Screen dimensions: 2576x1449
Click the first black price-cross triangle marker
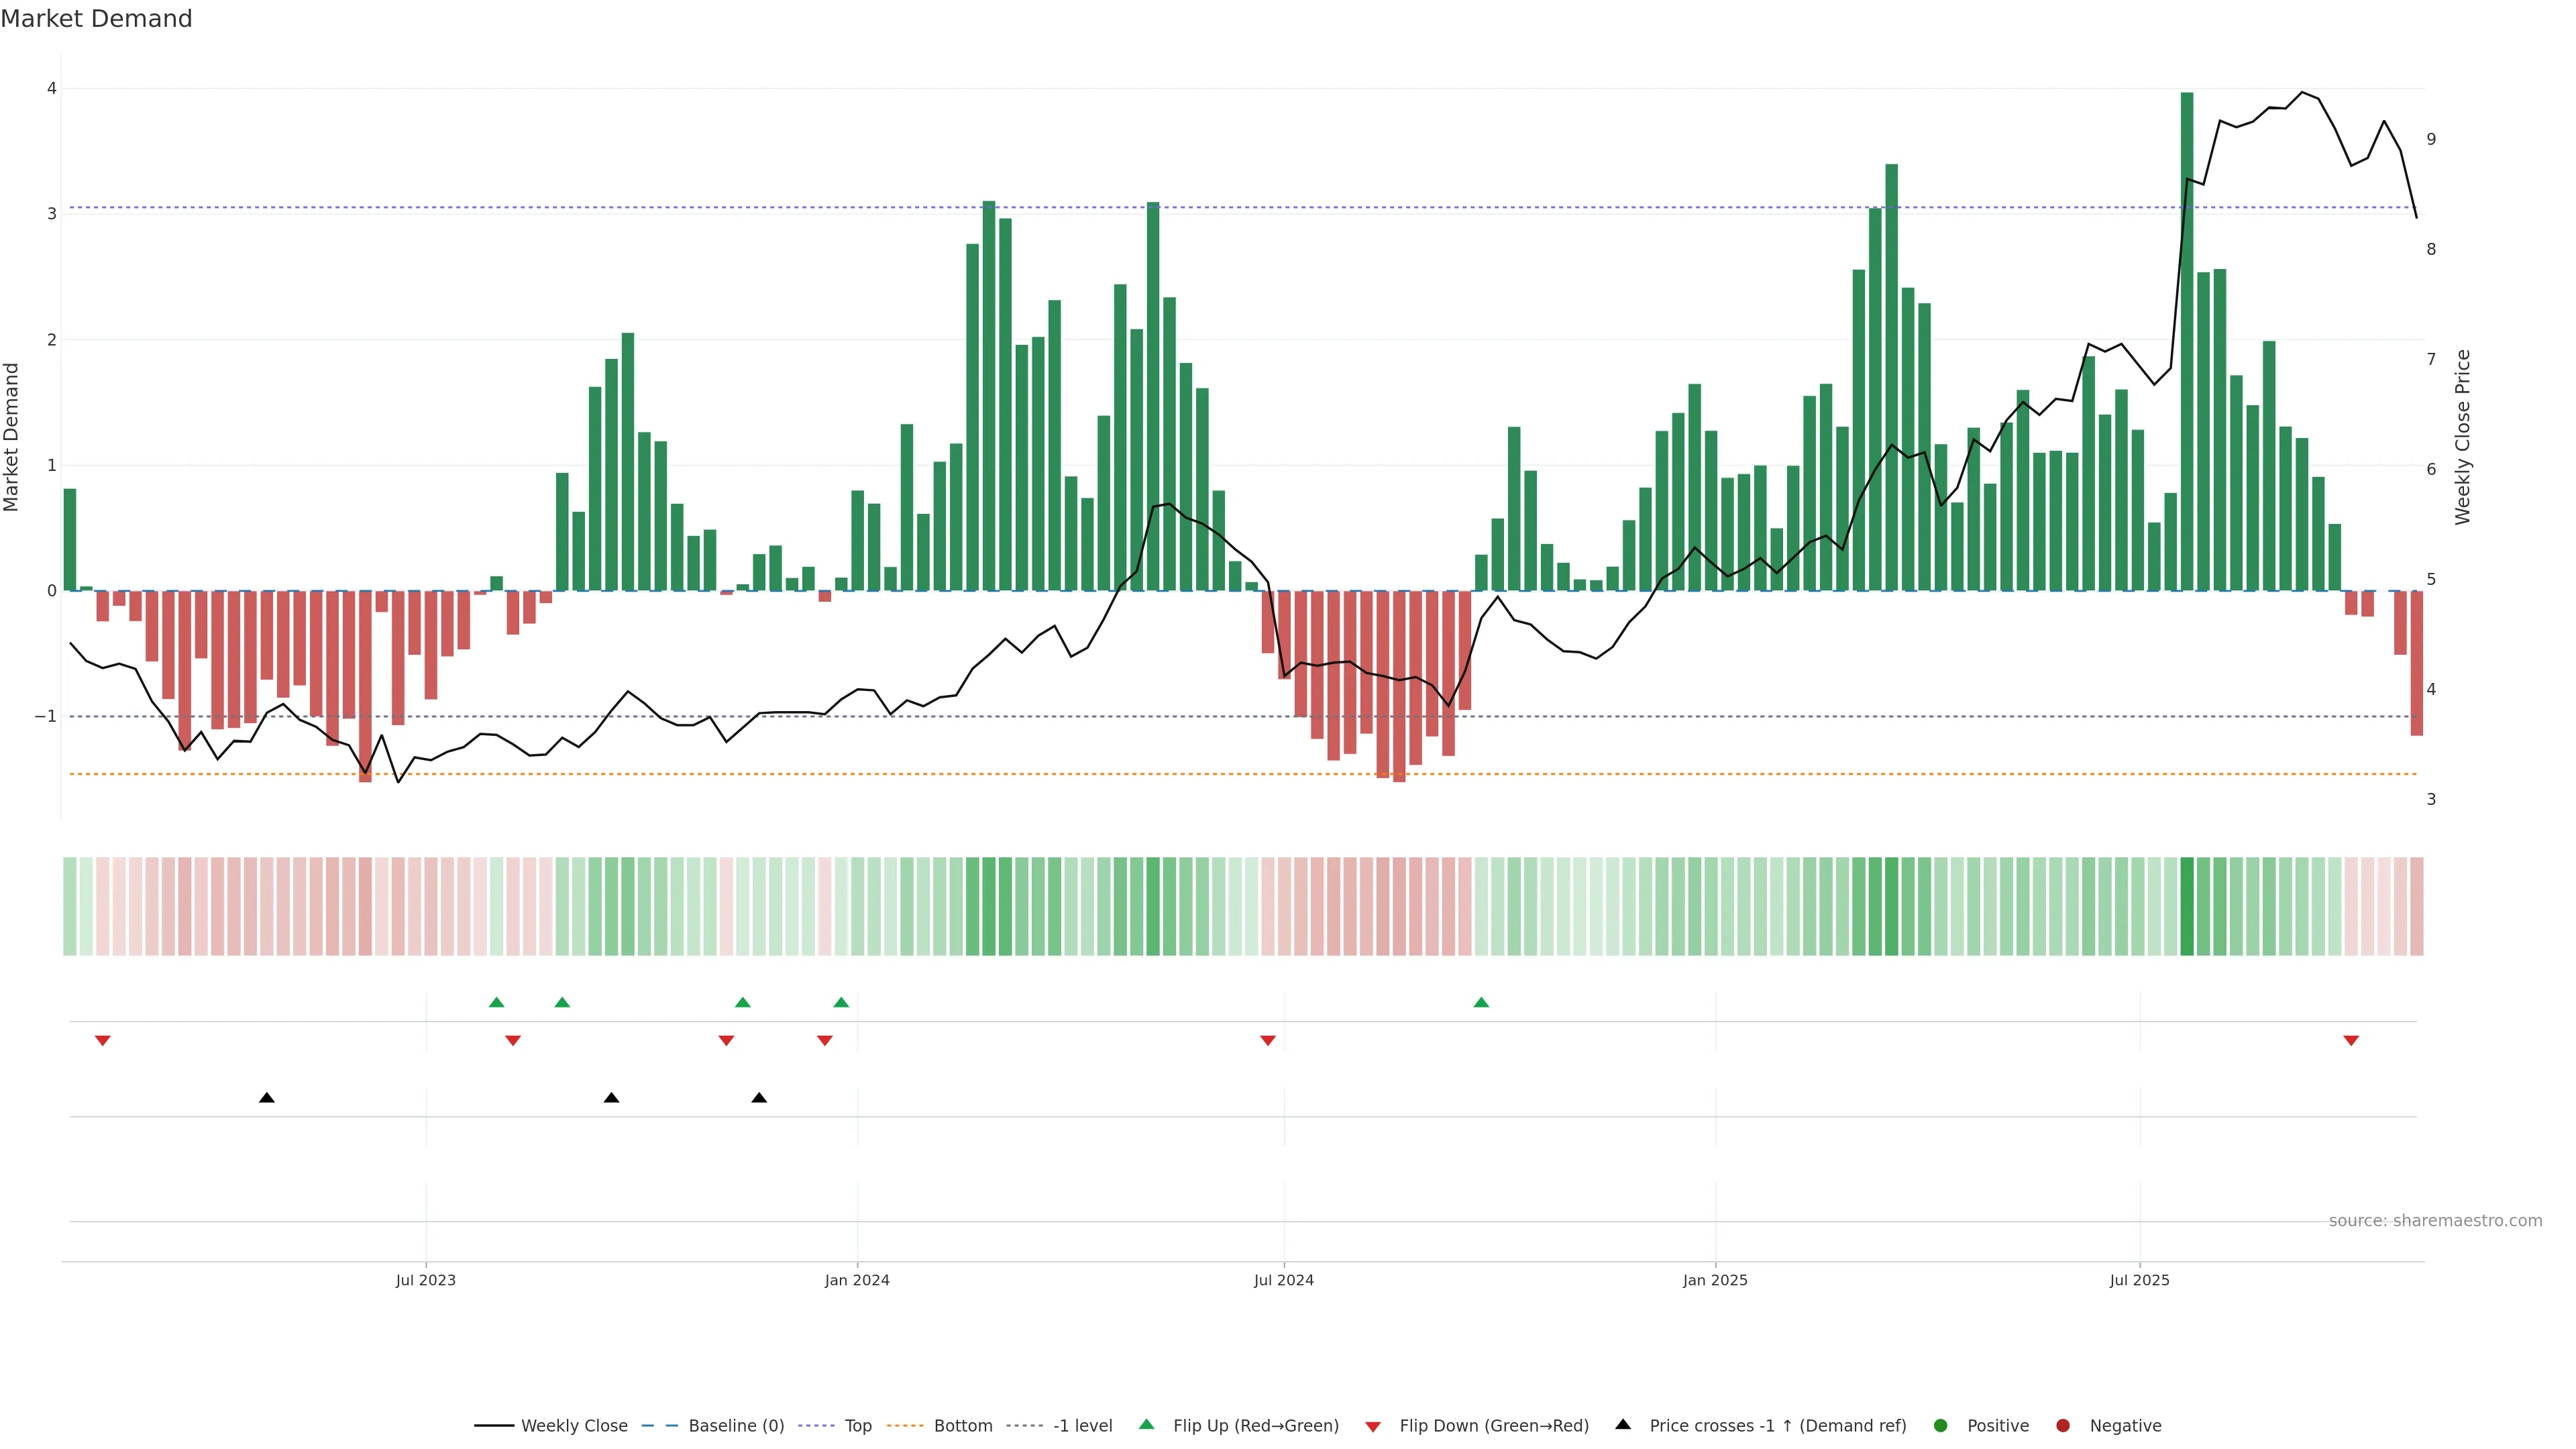(x=266, y=1097)
